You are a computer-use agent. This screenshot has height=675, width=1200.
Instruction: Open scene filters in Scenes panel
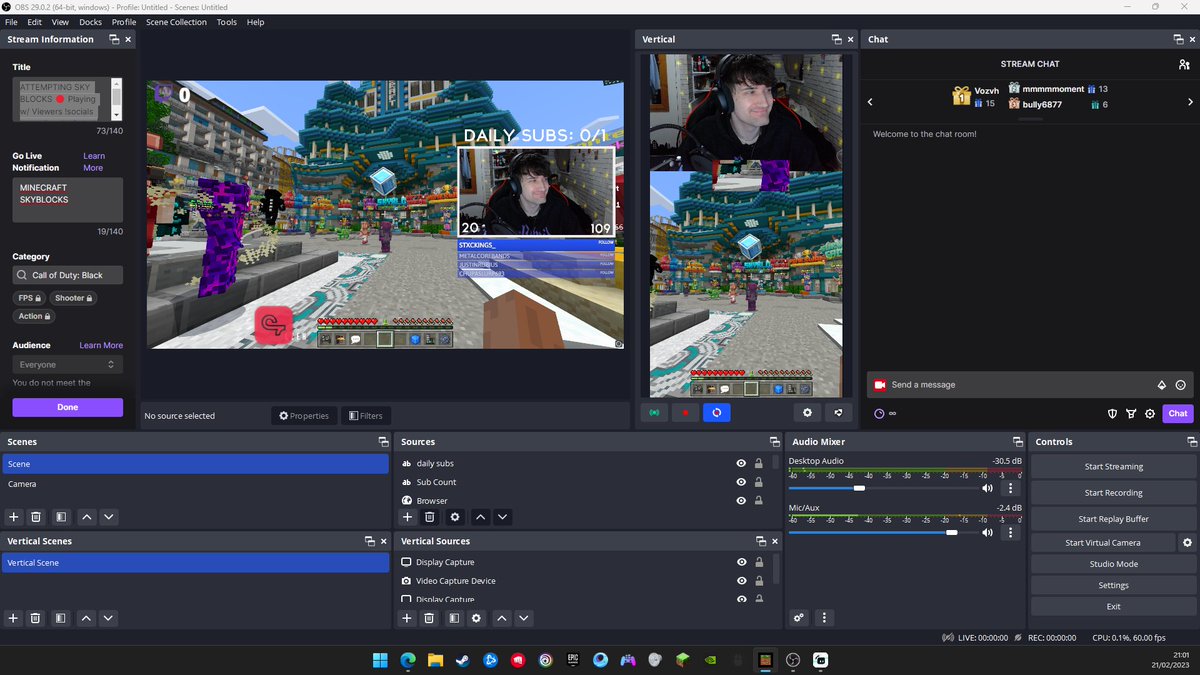click(x=61, y=517)
